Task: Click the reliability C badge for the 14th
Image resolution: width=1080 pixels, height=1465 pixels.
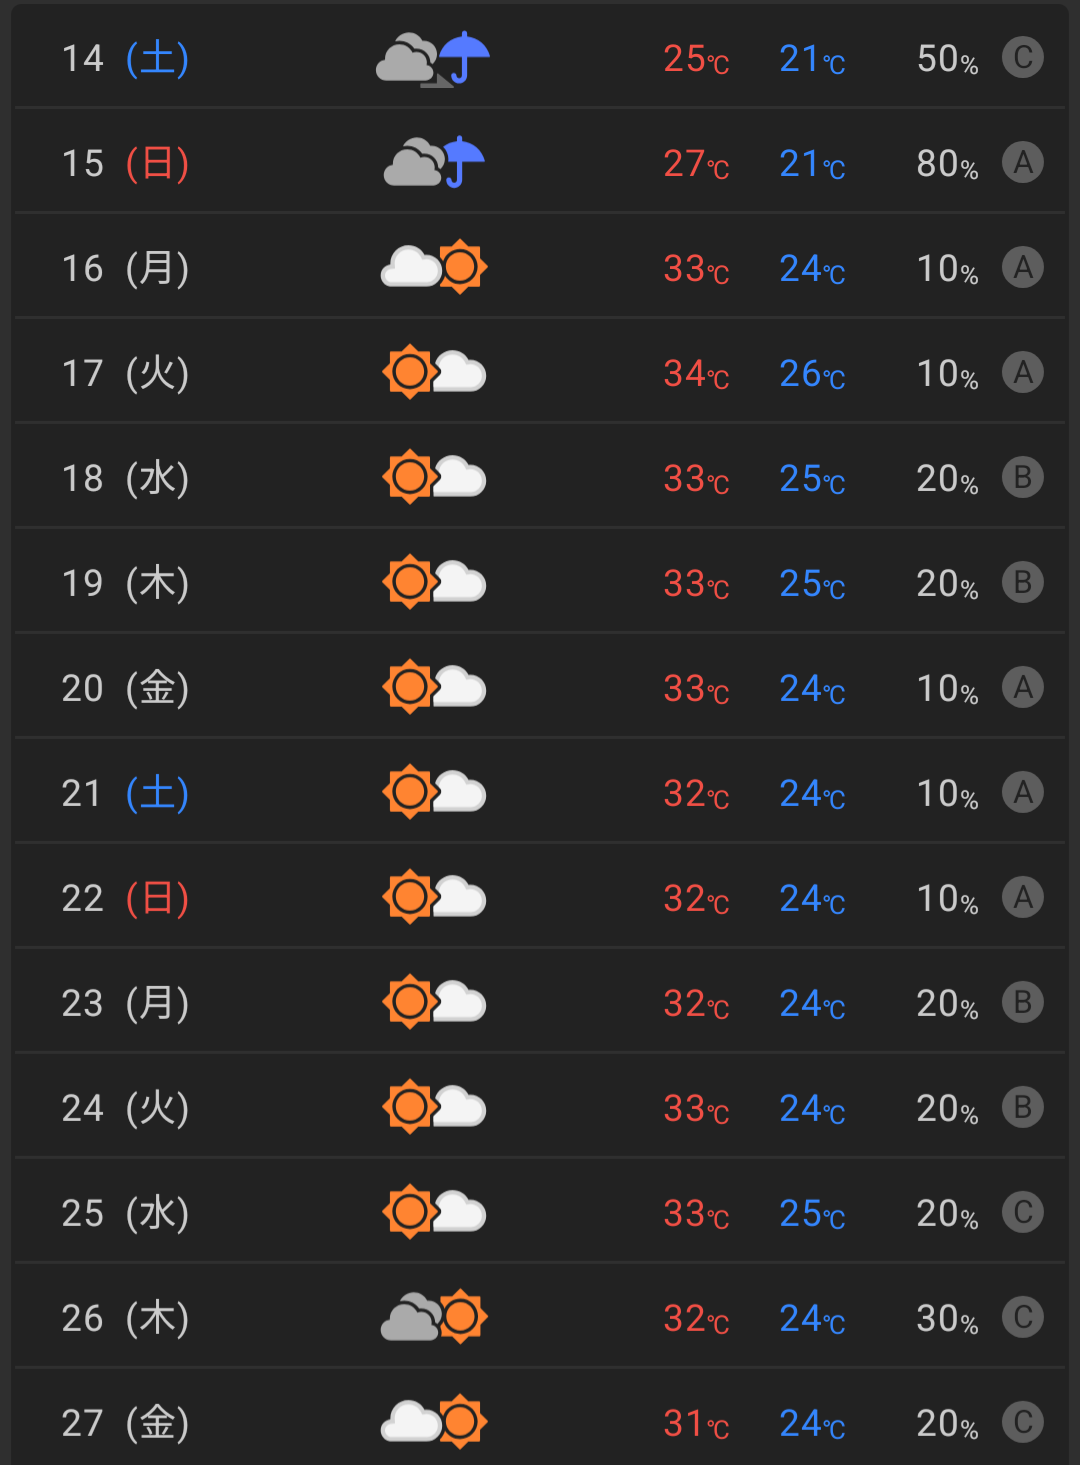Action: 1022,58
